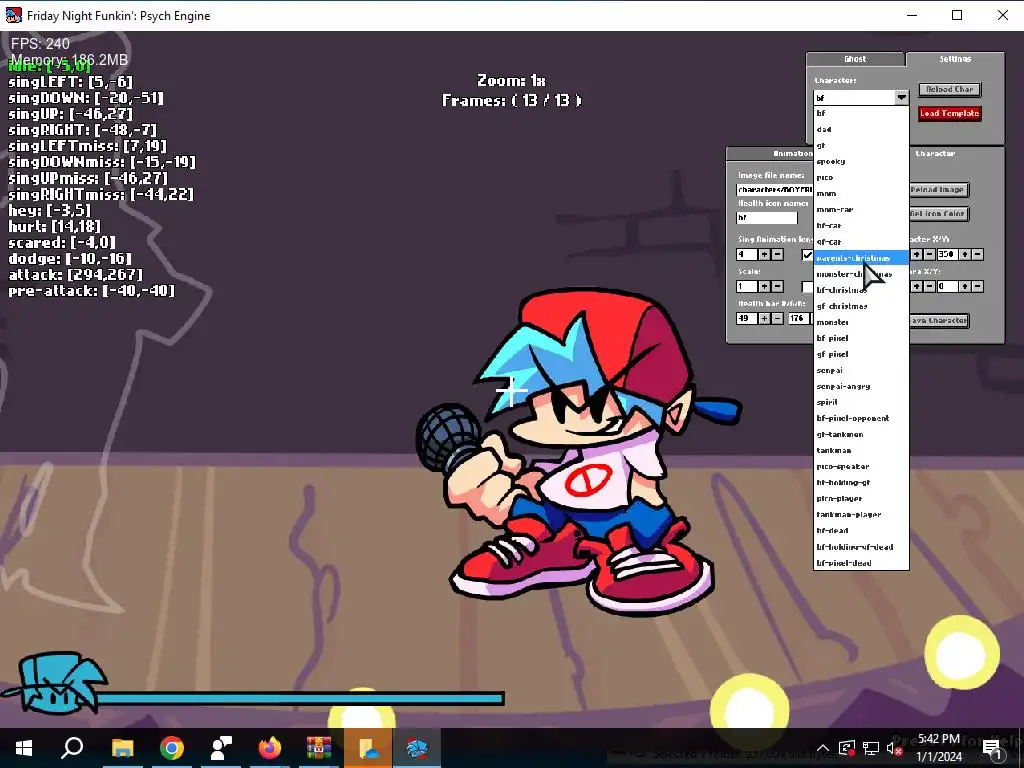
Task: Click the Health icon name field
Action: point(767,217)
